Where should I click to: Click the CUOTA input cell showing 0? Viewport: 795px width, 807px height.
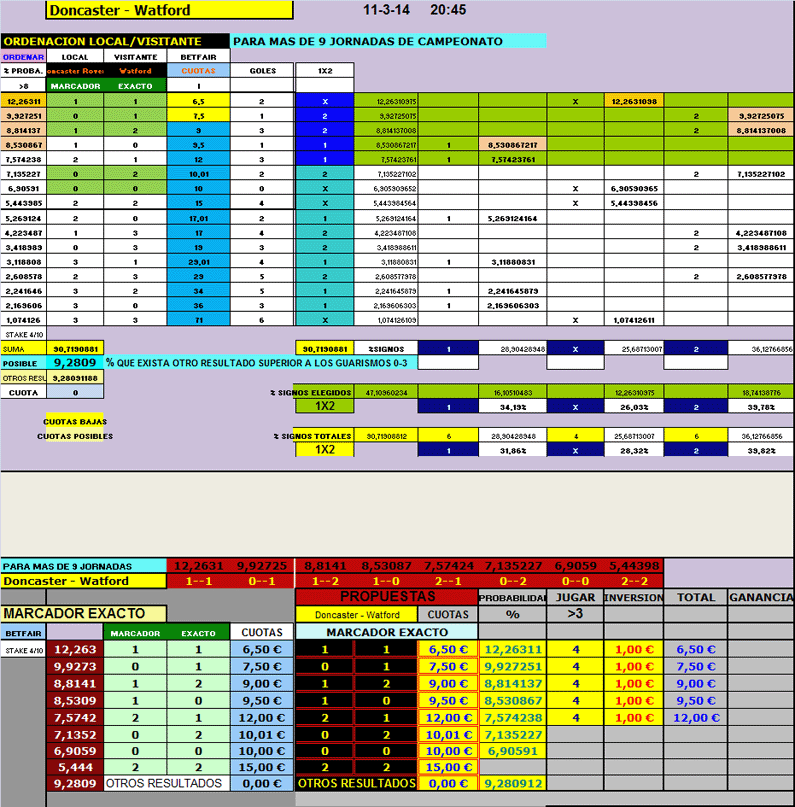point(75,393)
